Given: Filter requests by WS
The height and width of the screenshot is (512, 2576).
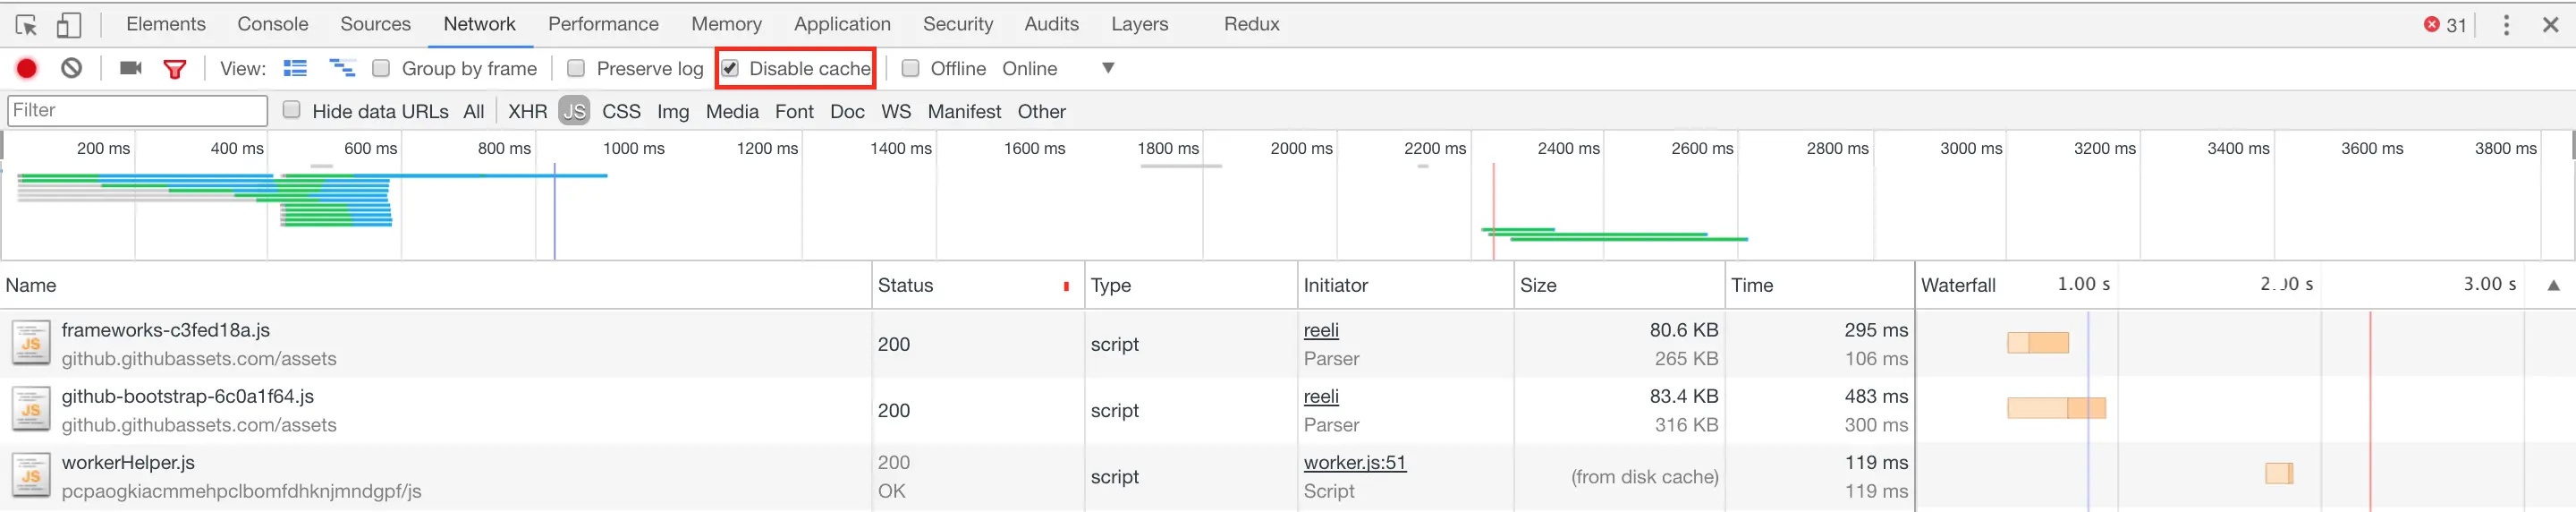Looking at the screenshot, I should tap(897, 111).
